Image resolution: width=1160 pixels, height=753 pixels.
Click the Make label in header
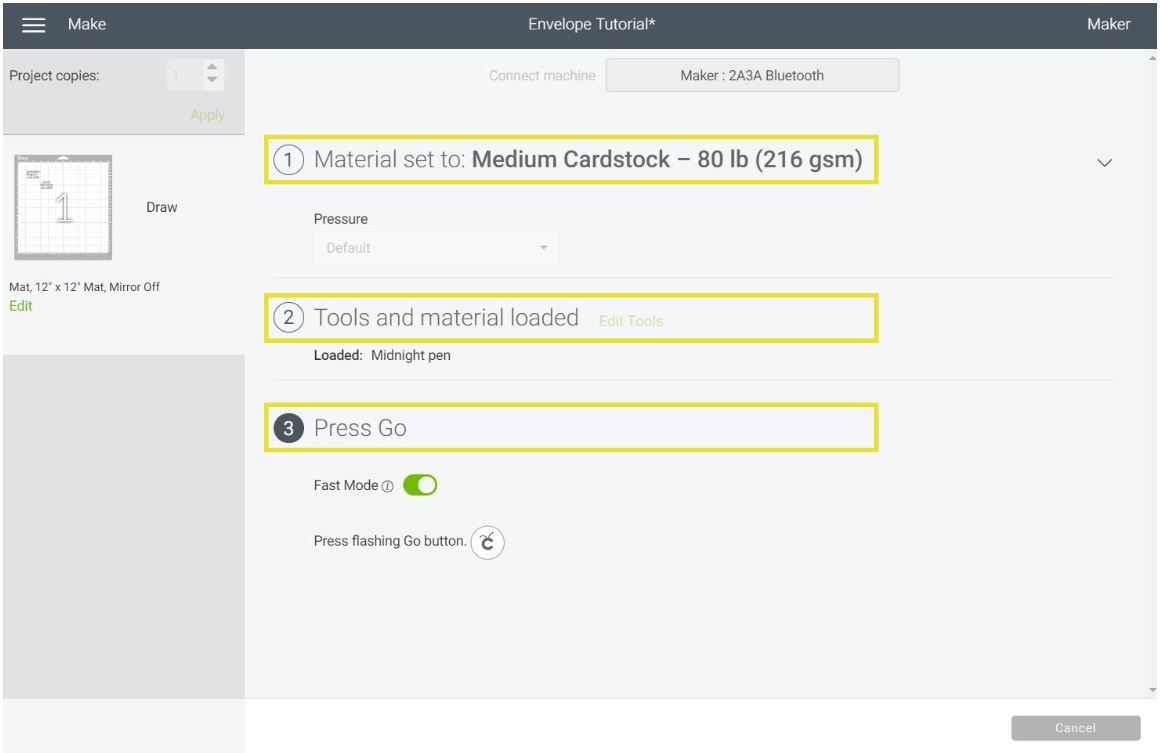(87, 24)
